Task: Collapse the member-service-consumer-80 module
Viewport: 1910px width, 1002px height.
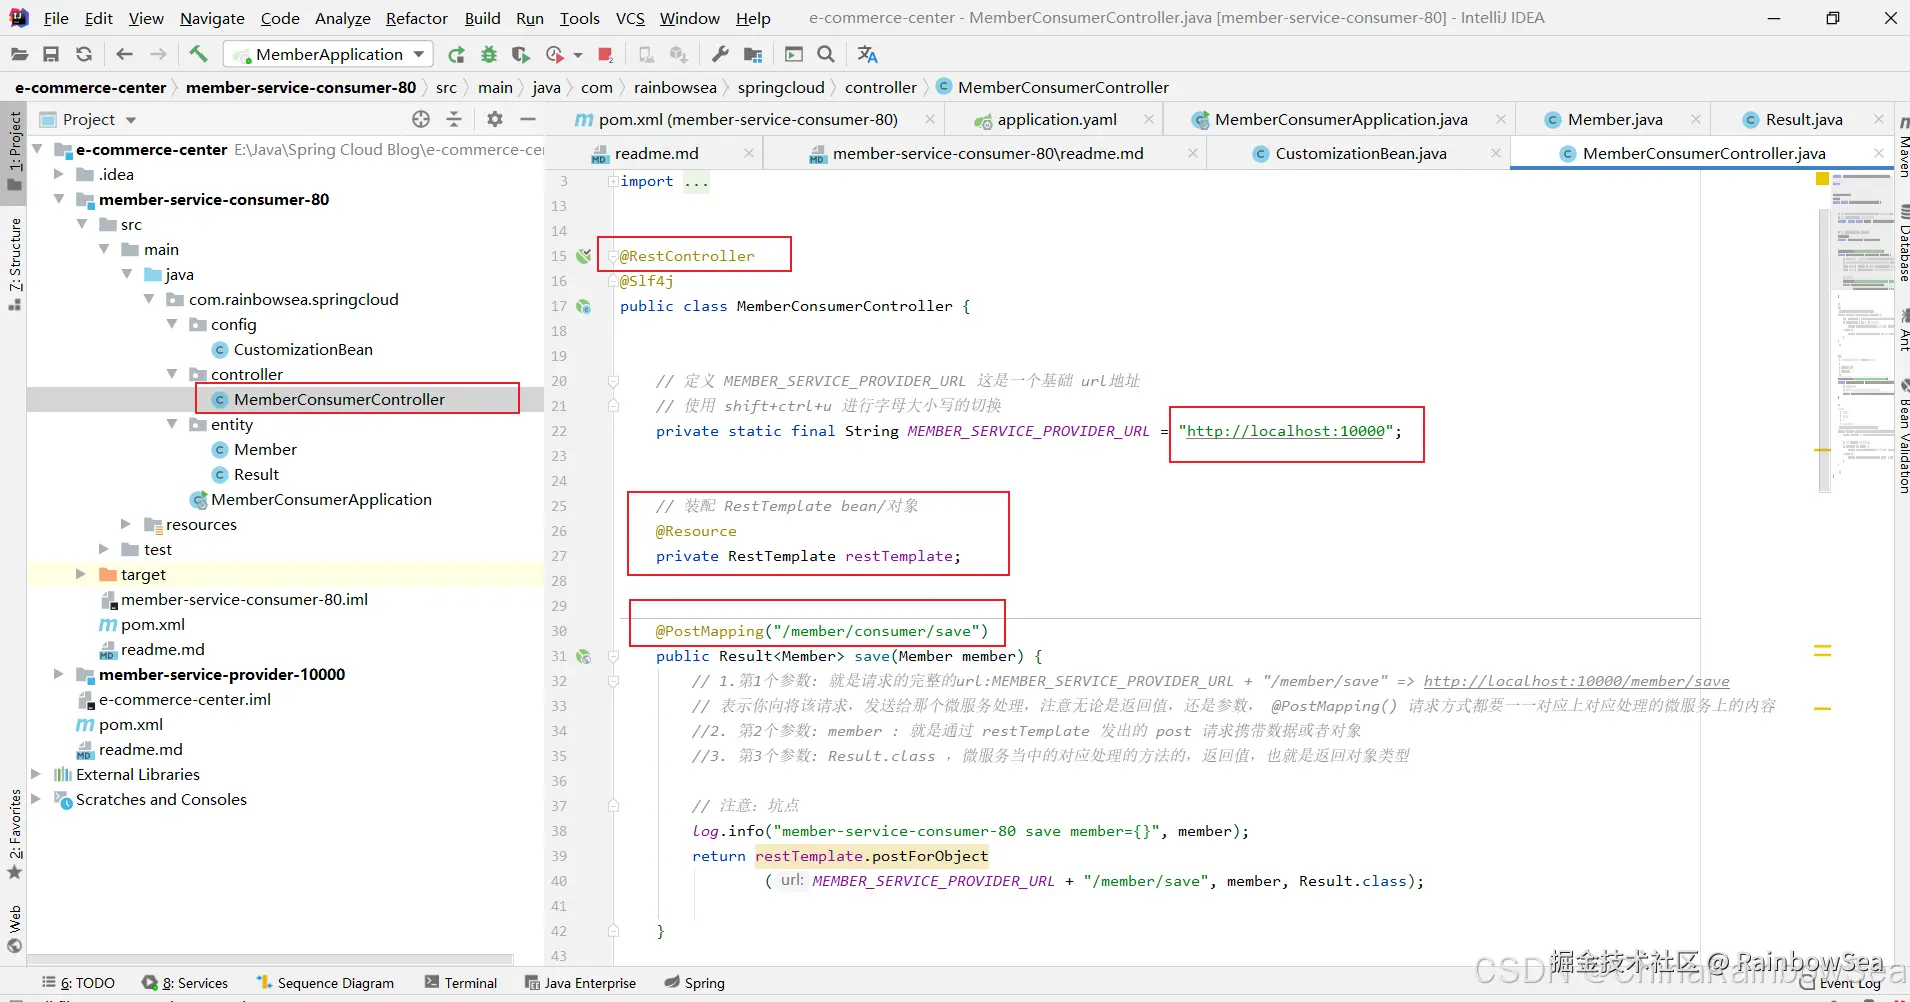Action: click(59, 199)
